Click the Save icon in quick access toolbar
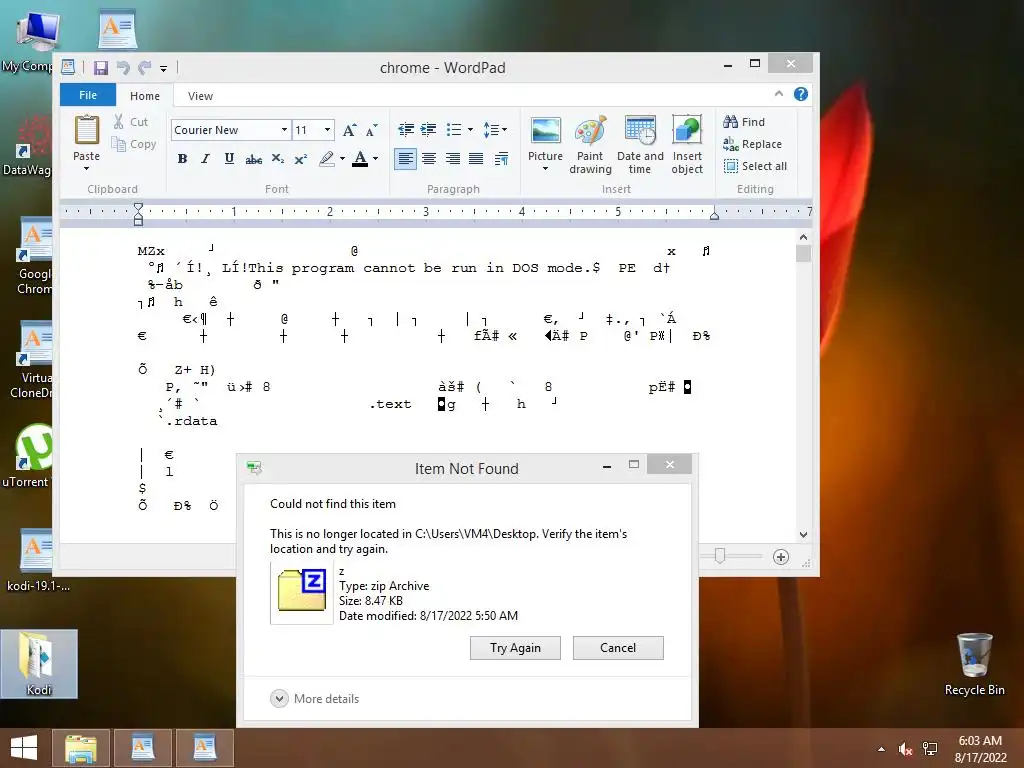 [101, 67]
